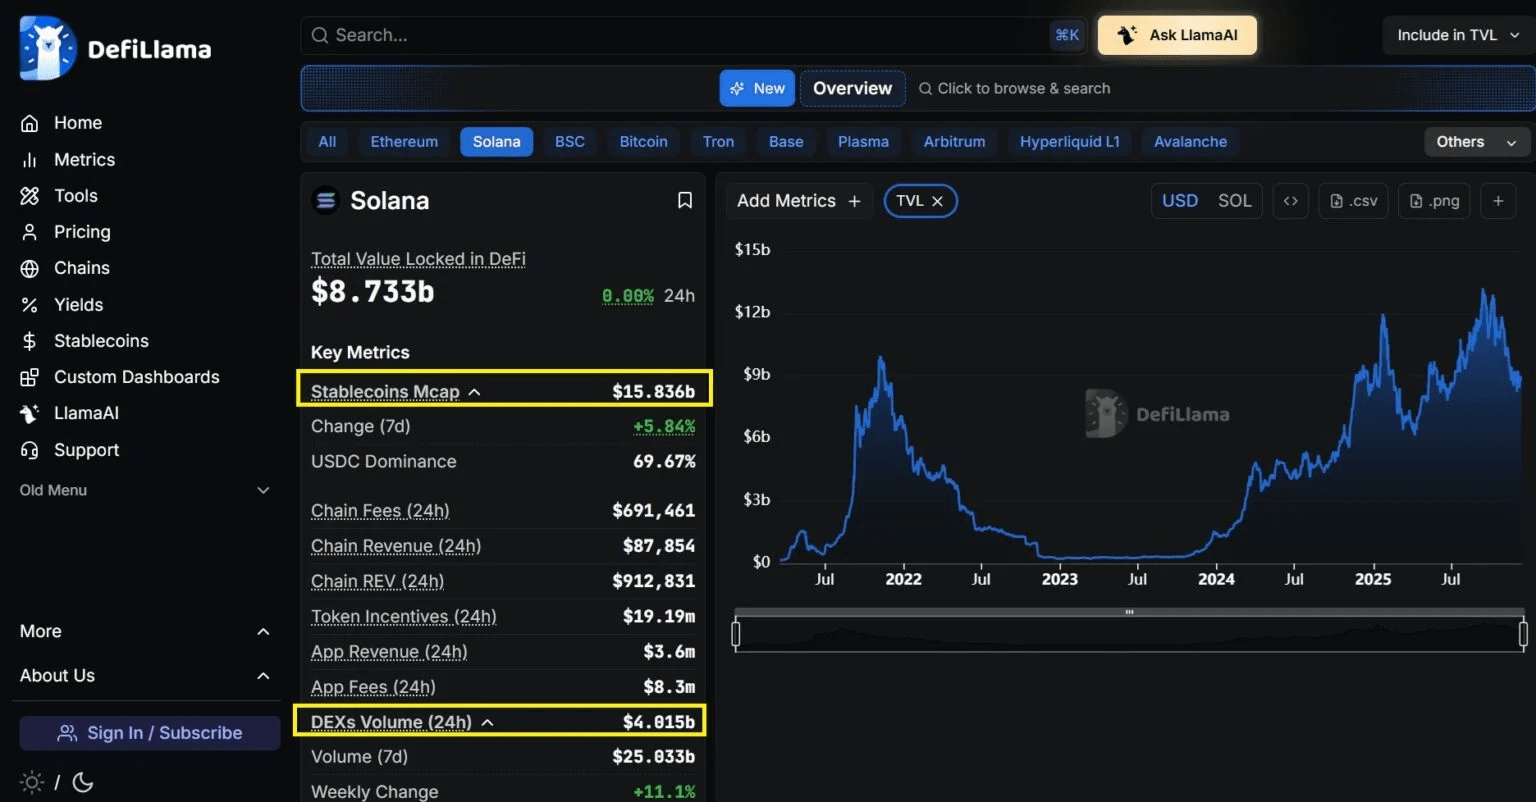Focus the Search input field

point(680,35)
